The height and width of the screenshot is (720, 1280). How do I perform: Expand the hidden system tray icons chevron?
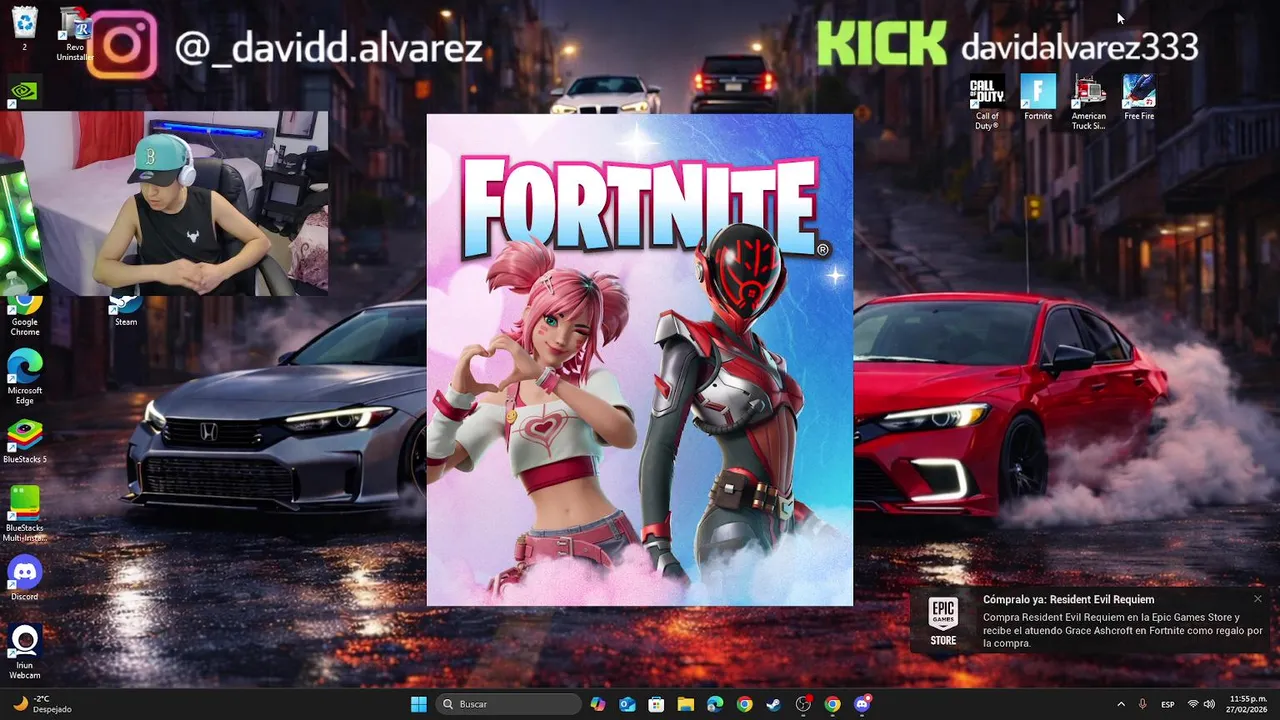1120,704
